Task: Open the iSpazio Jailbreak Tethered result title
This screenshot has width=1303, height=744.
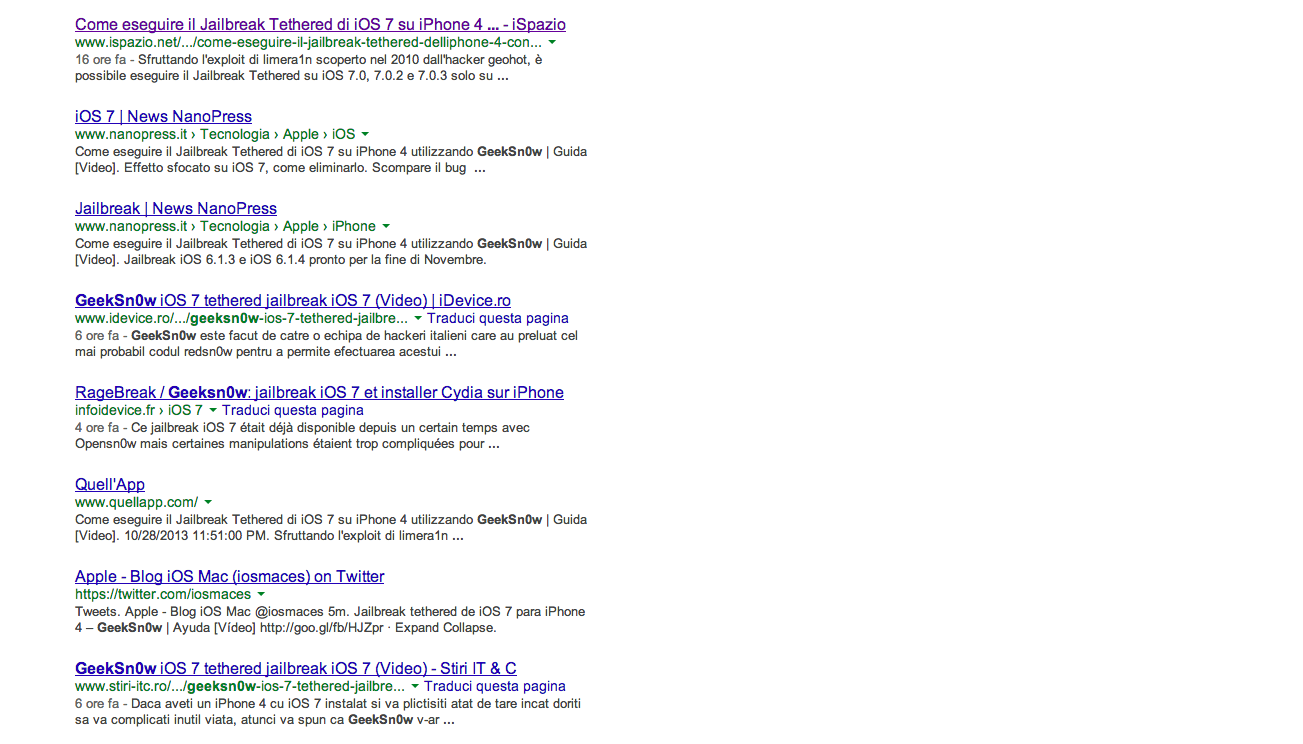Action: (320, 24)
